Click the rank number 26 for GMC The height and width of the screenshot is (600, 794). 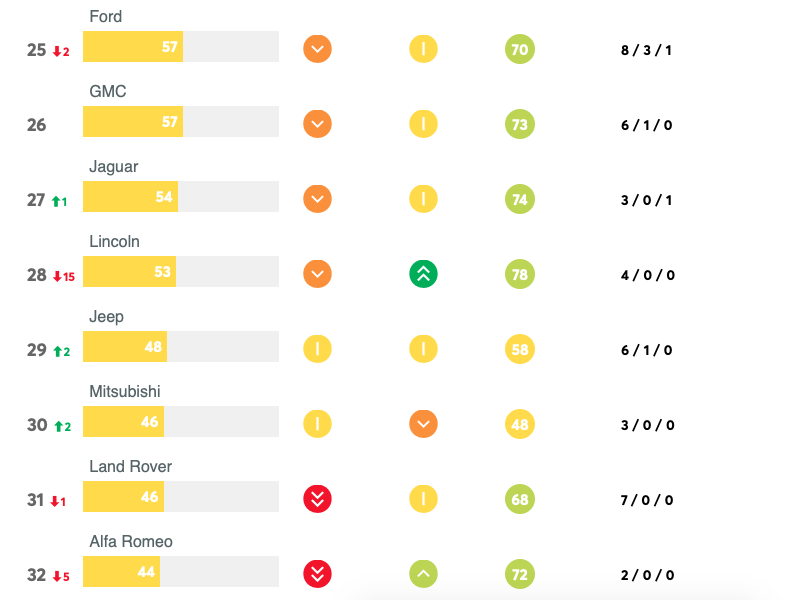click(x=37, y=125)
